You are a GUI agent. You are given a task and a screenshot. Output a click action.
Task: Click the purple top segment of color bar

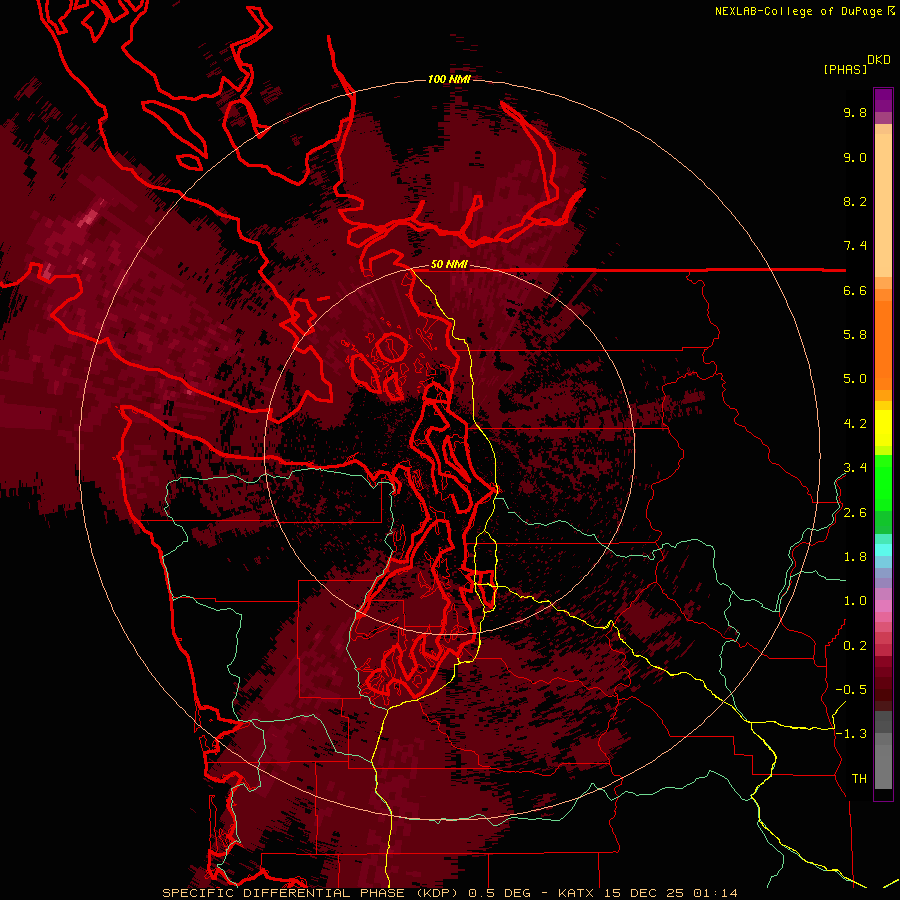click(883, 100)
